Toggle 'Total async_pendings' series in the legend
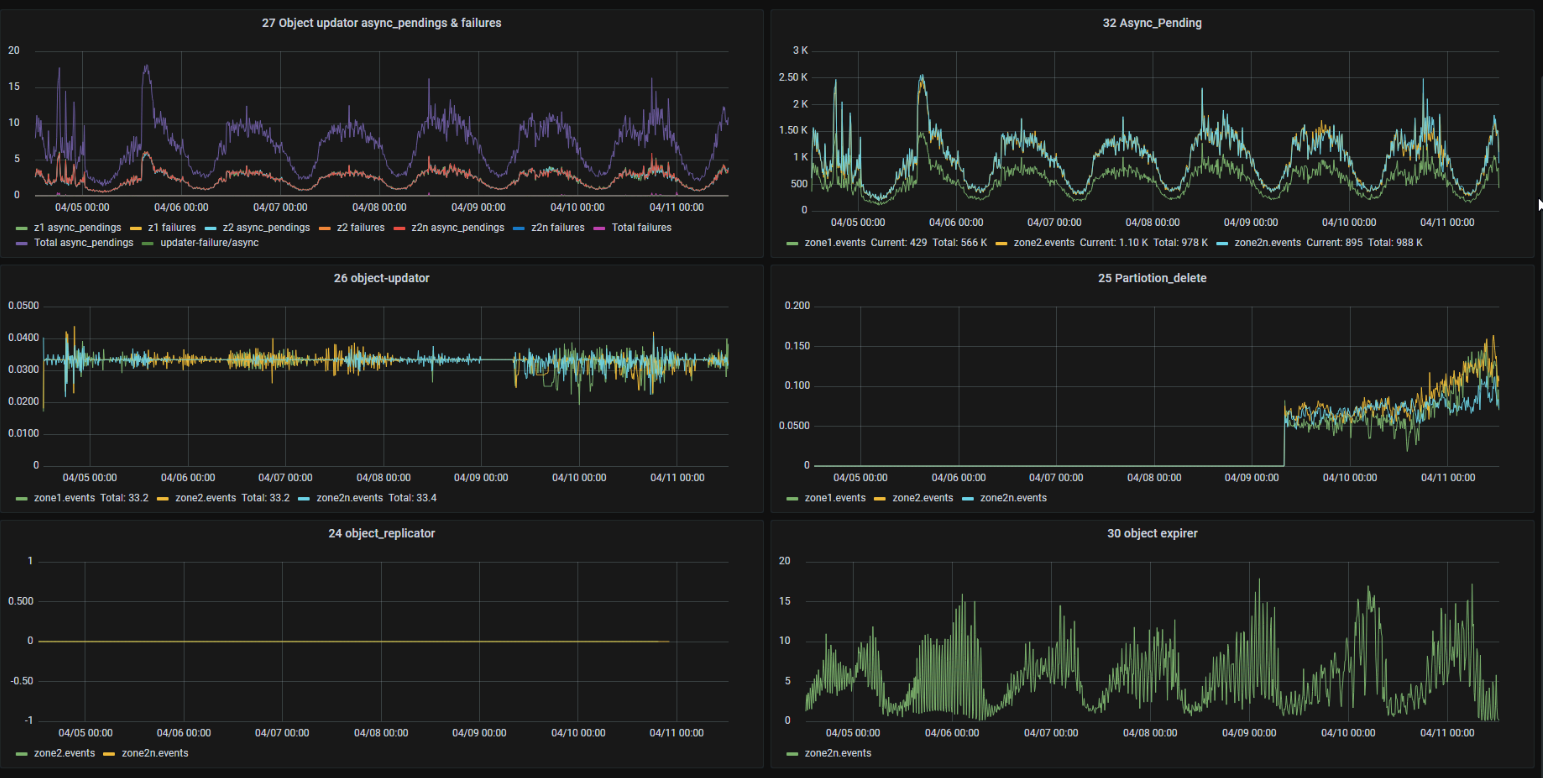This screenshot has height=778, width=1543. pyautogui.click(x=83, y=243)
